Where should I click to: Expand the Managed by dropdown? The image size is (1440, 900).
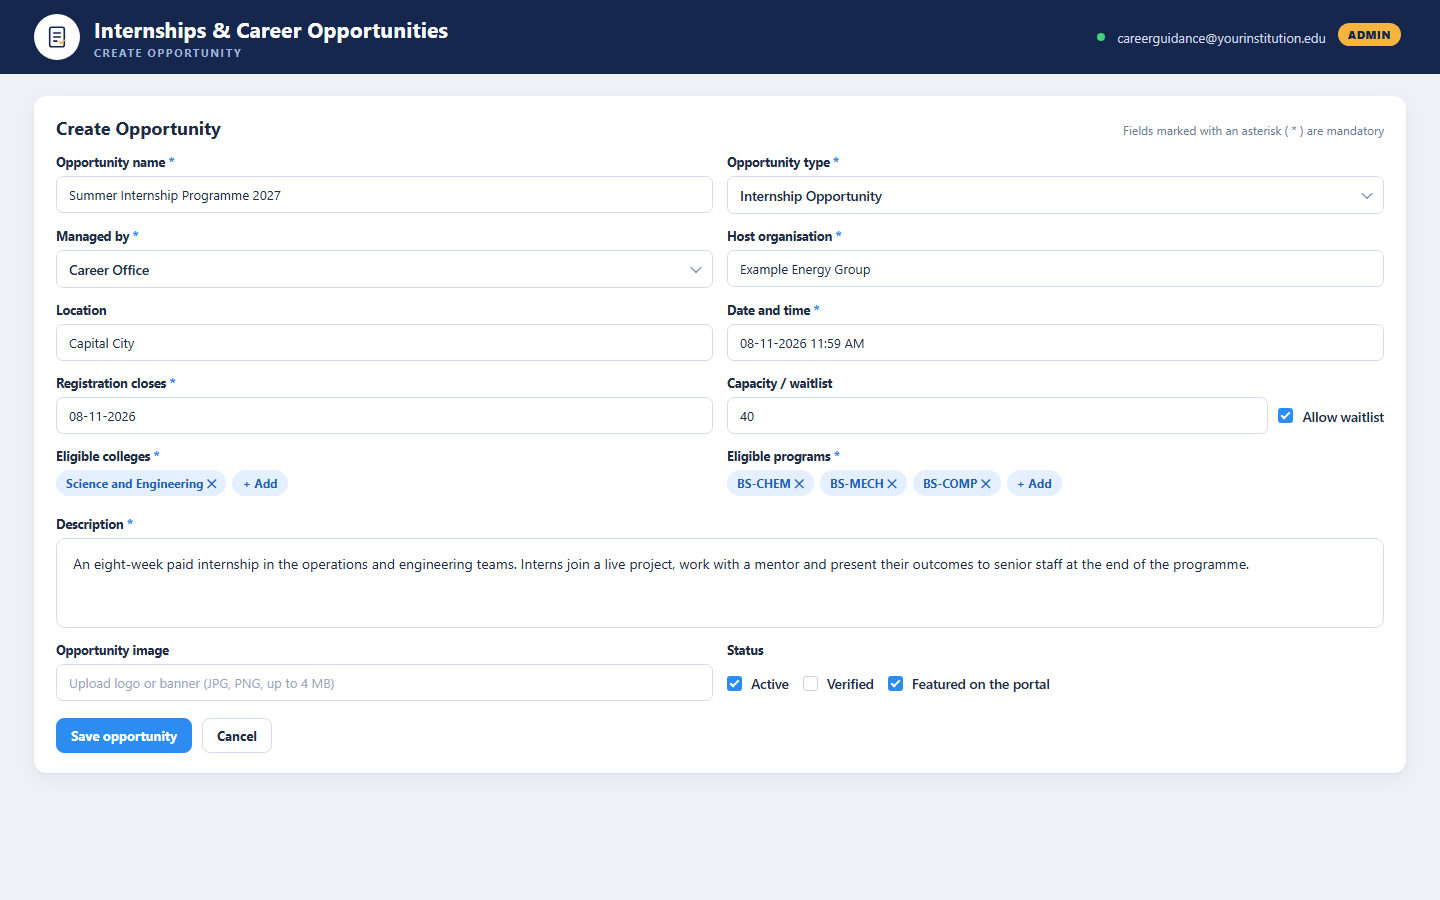click(384, 269)
